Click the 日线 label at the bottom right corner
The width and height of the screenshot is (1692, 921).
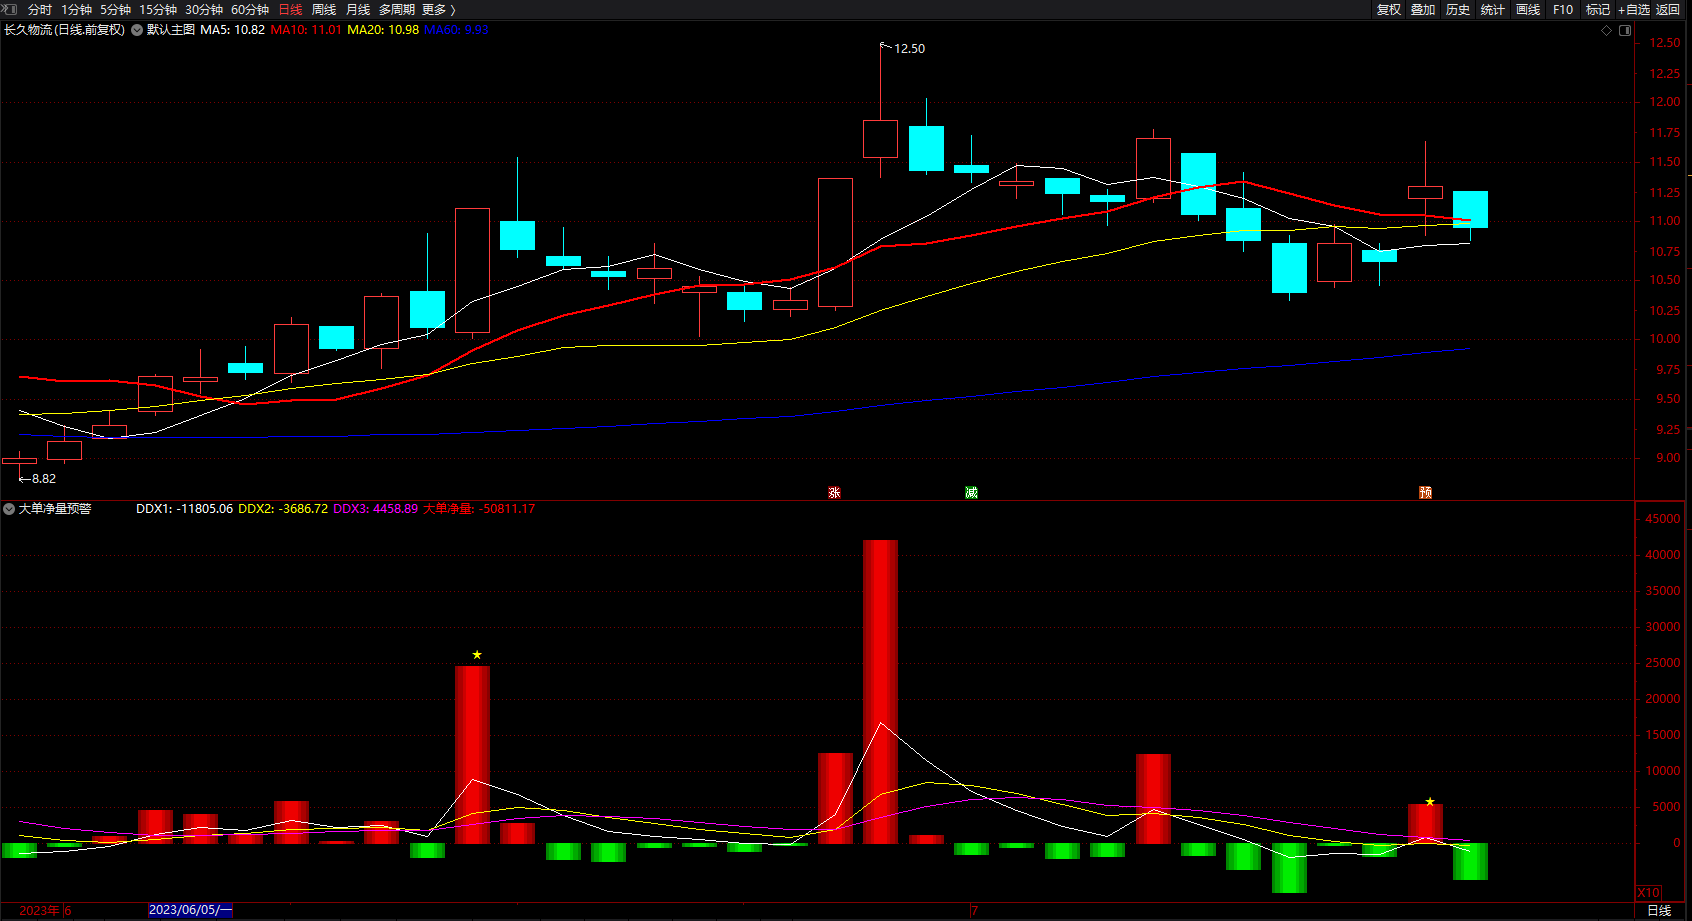(1659, 910)
